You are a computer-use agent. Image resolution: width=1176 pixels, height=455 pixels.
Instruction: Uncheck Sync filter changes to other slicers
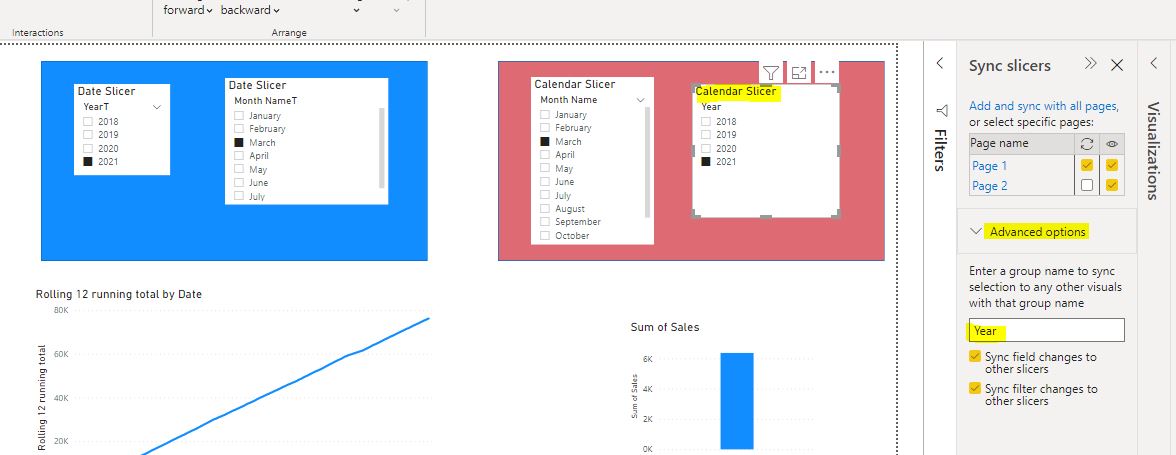pyautogui.click(x=975, y=388)
